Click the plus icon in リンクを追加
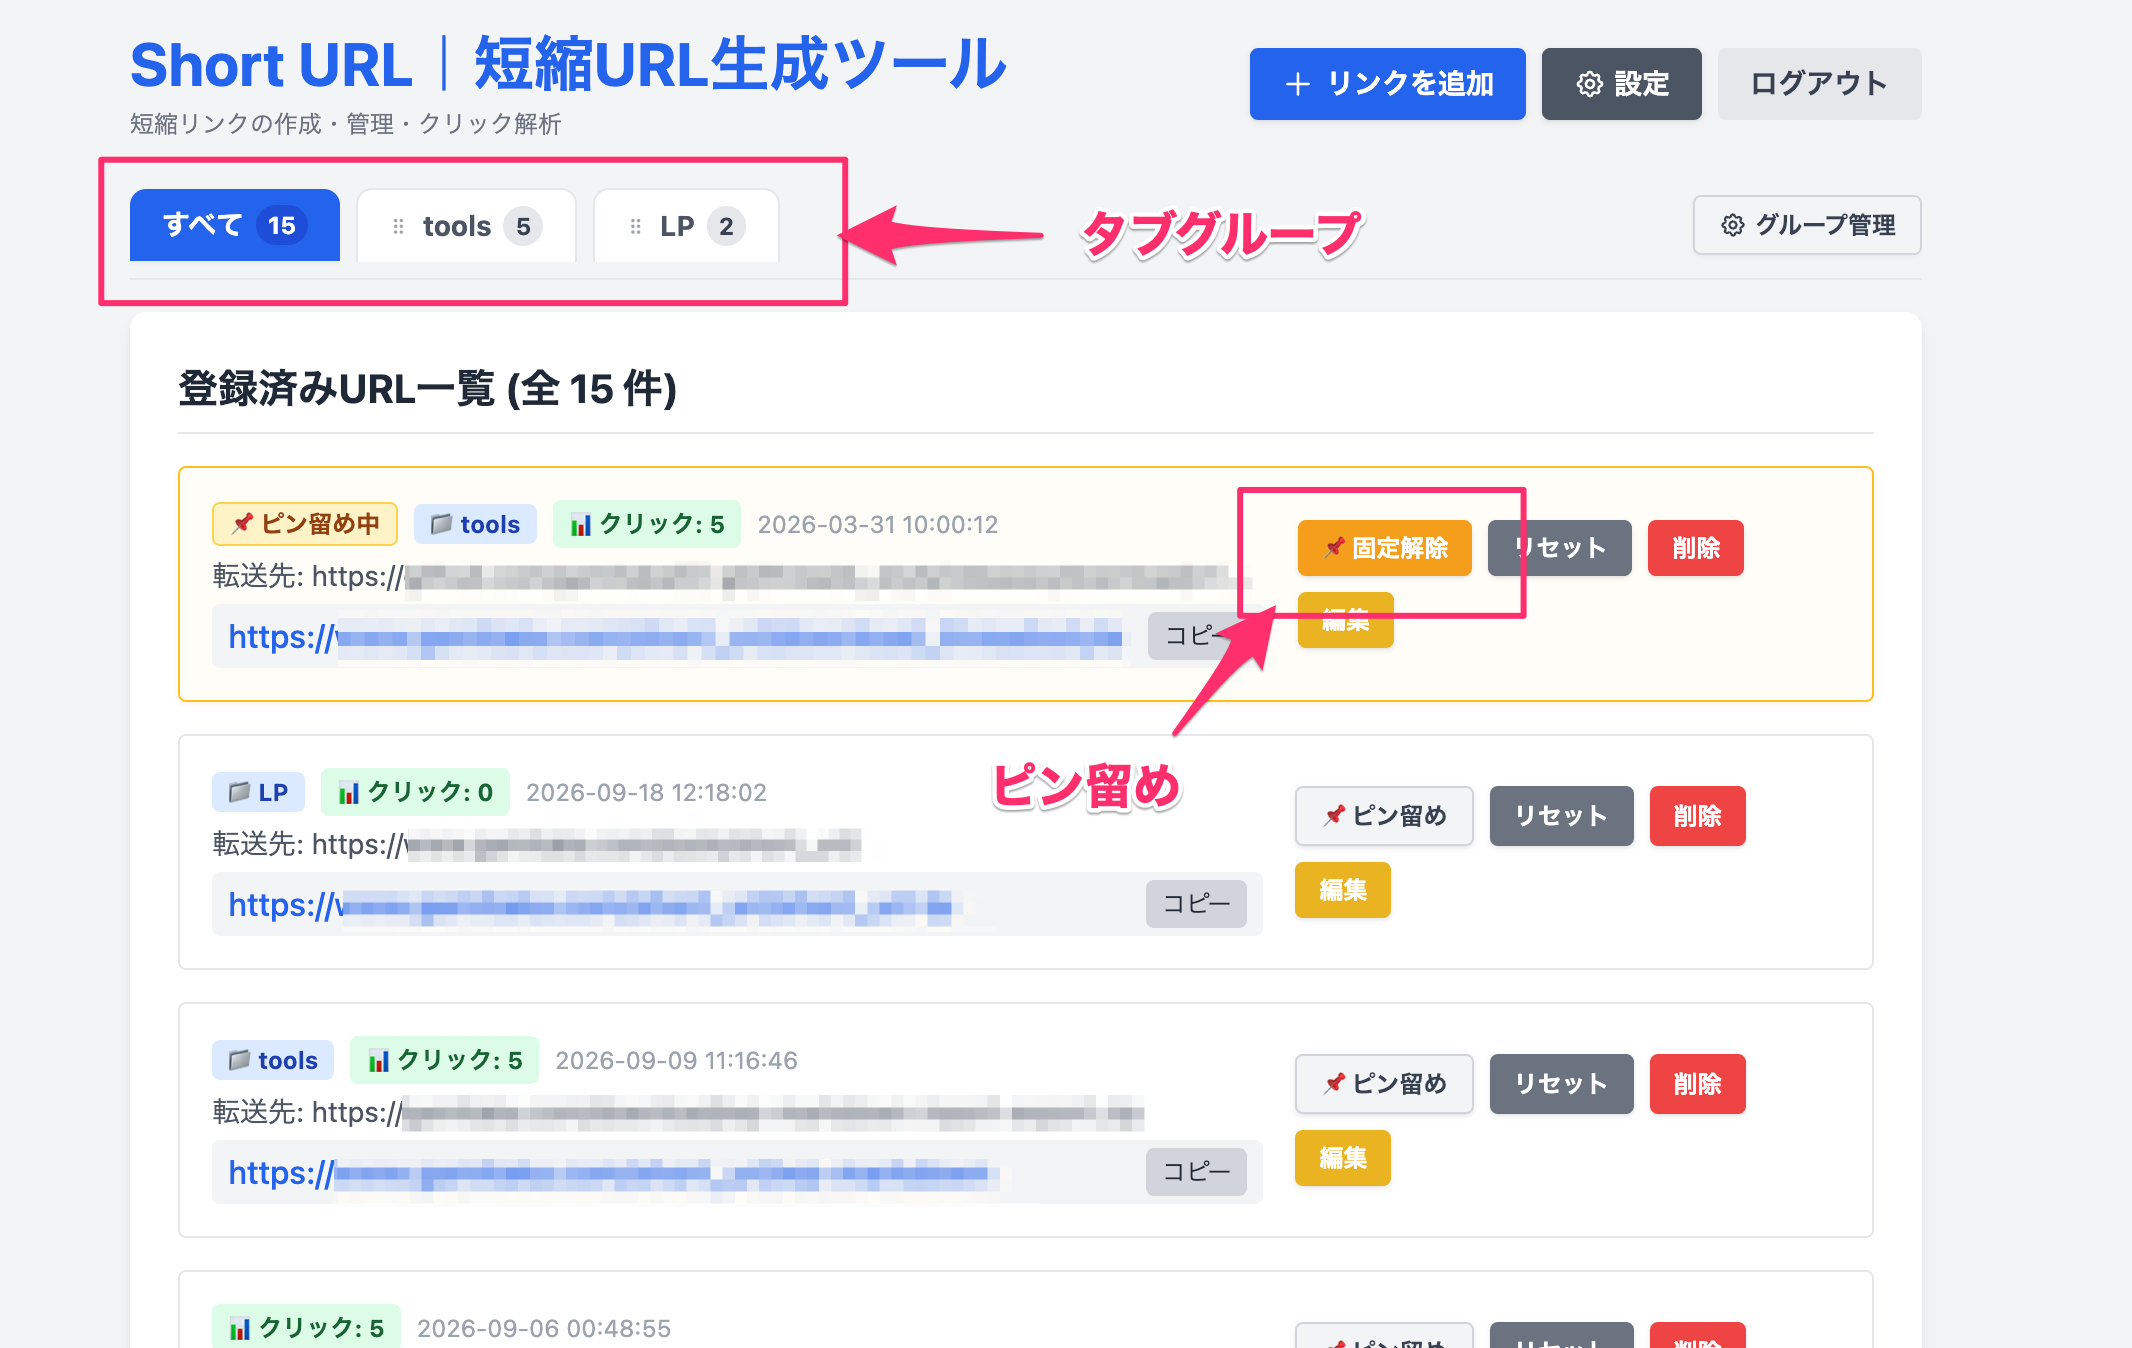The height and width of the screenshot is (1348, 2132). tap(1298, 84)
